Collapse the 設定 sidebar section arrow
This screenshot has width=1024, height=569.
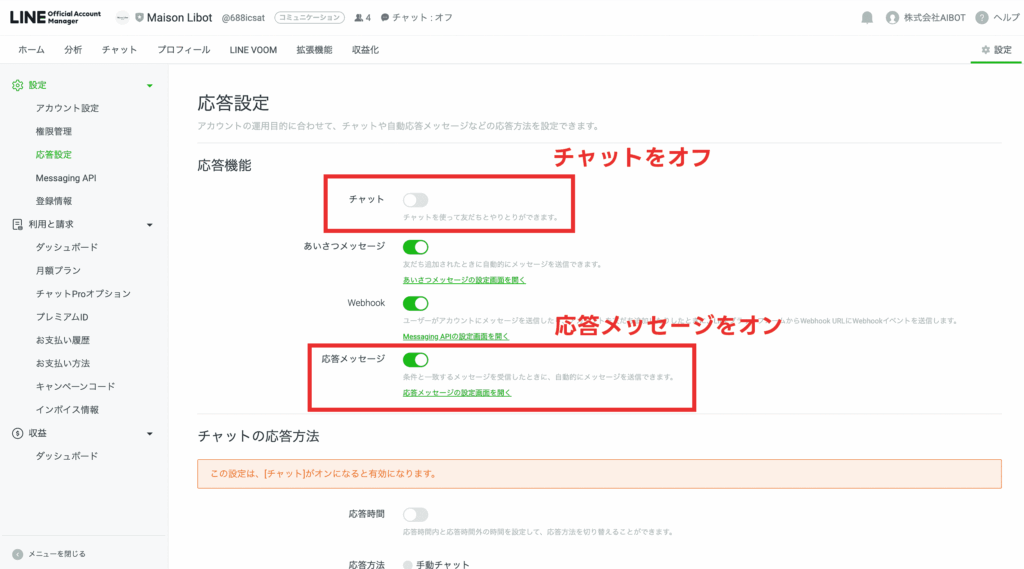click(150, 85)
